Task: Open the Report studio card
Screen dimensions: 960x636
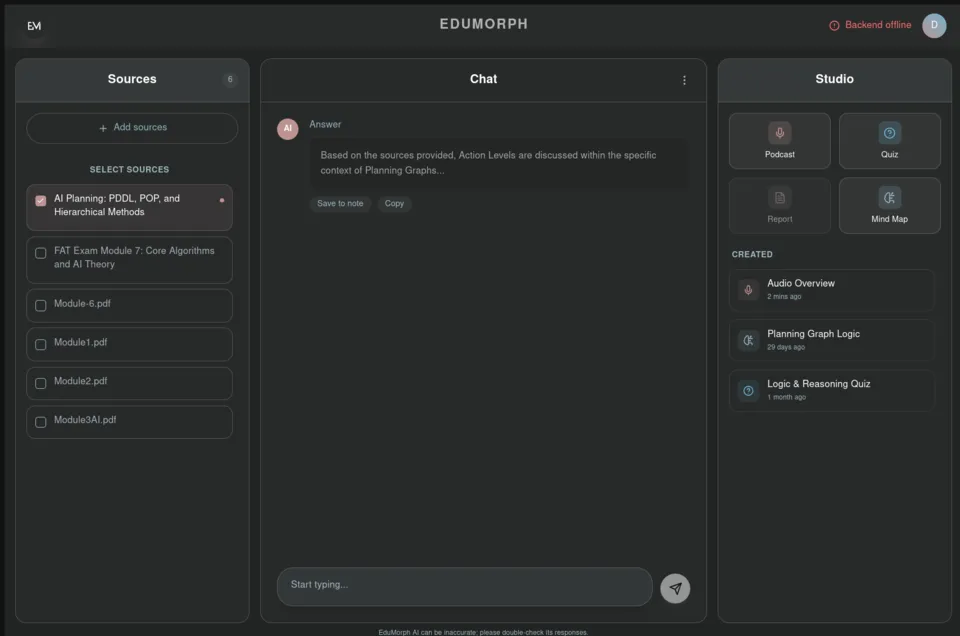Action: pyautogui.click(x=779, y=206)
